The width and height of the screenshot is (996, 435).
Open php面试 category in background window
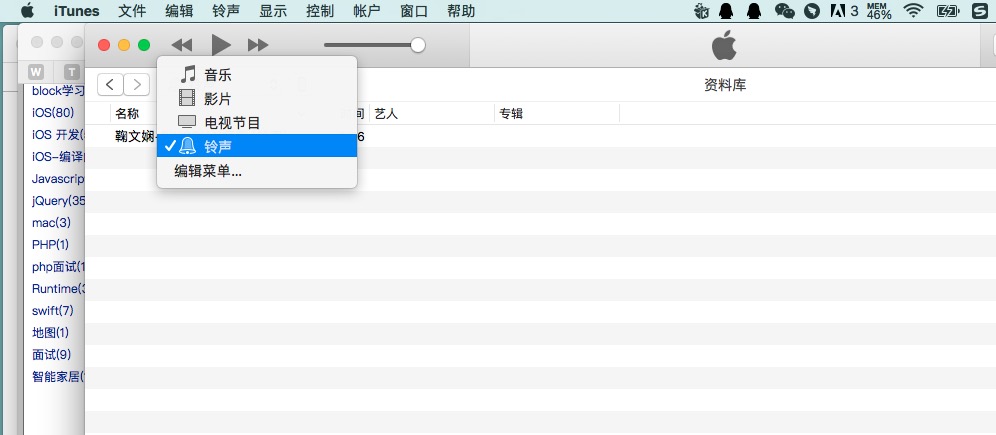point(58,267)
